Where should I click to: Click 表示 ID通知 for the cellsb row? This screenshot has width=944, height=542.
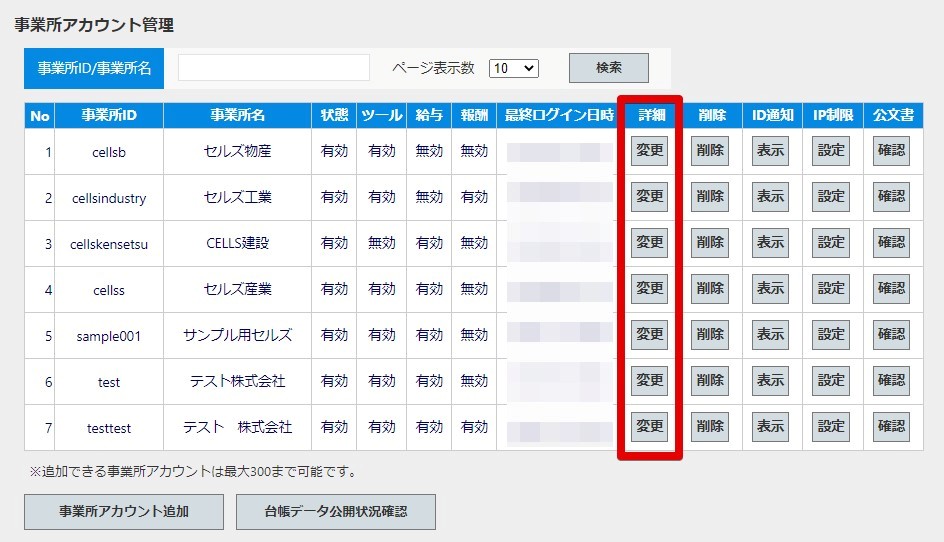click(x=770, y=151)
